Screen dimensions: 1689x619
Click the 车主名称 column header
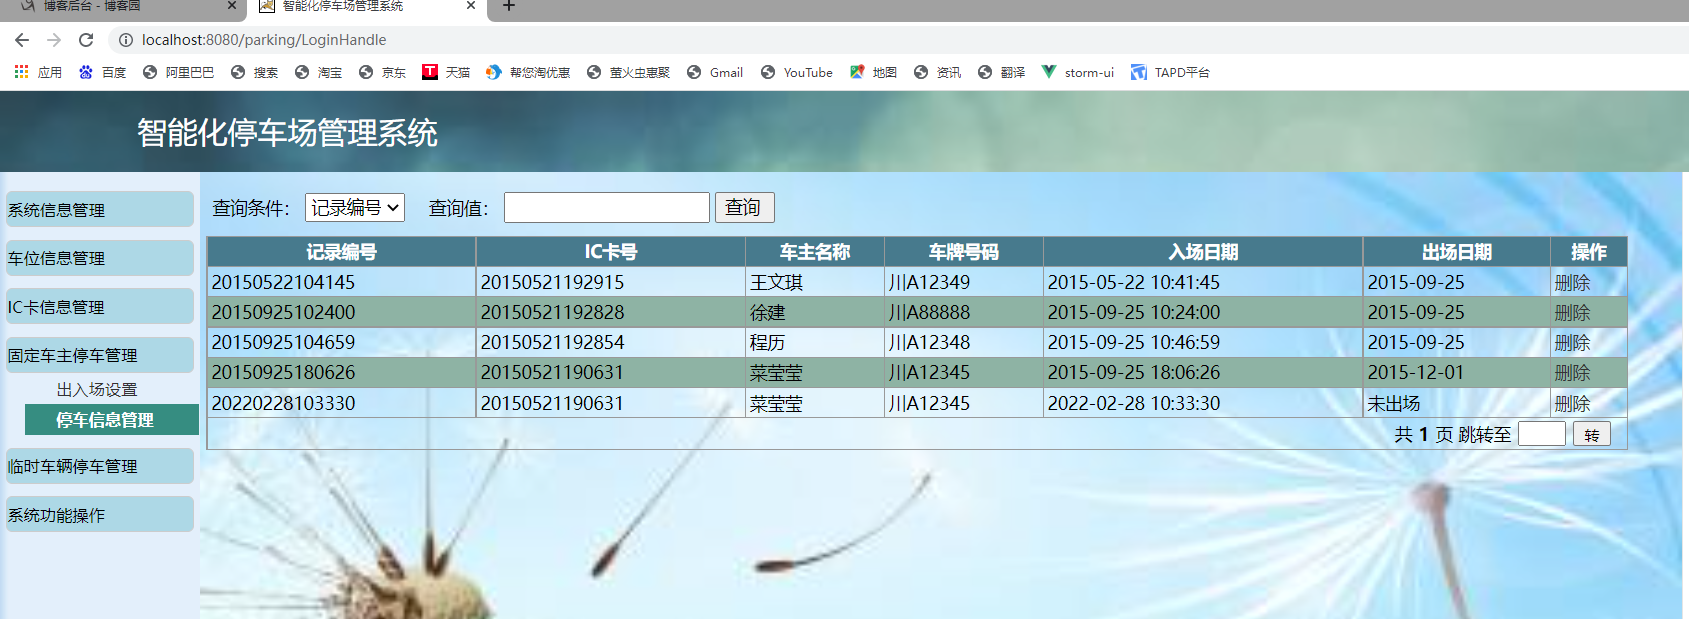tap(815, 252)
